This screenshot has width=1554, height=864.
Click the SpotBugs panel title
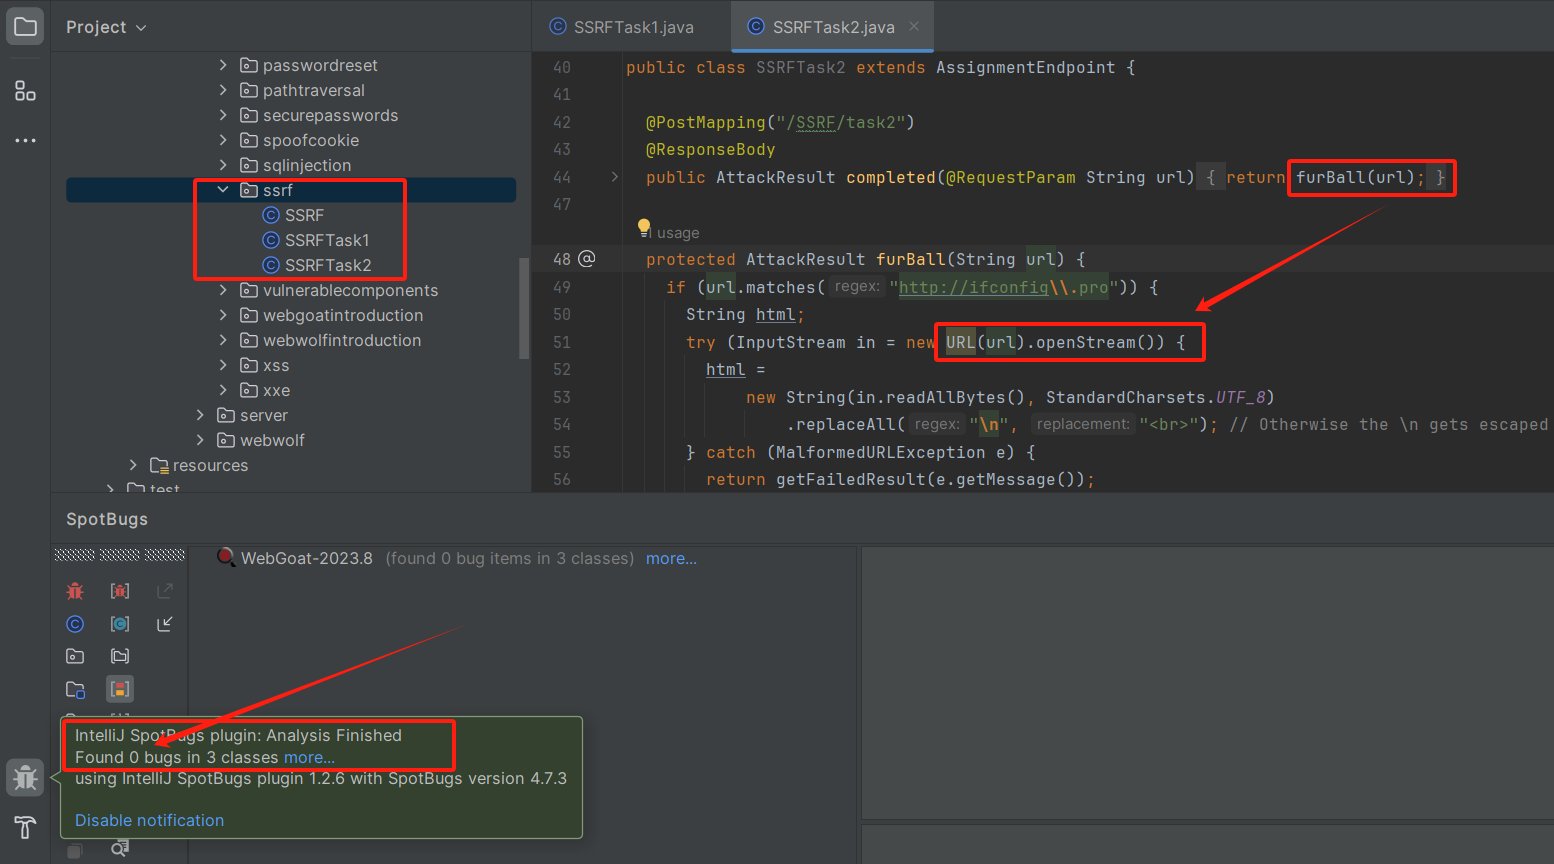(107, 519)
